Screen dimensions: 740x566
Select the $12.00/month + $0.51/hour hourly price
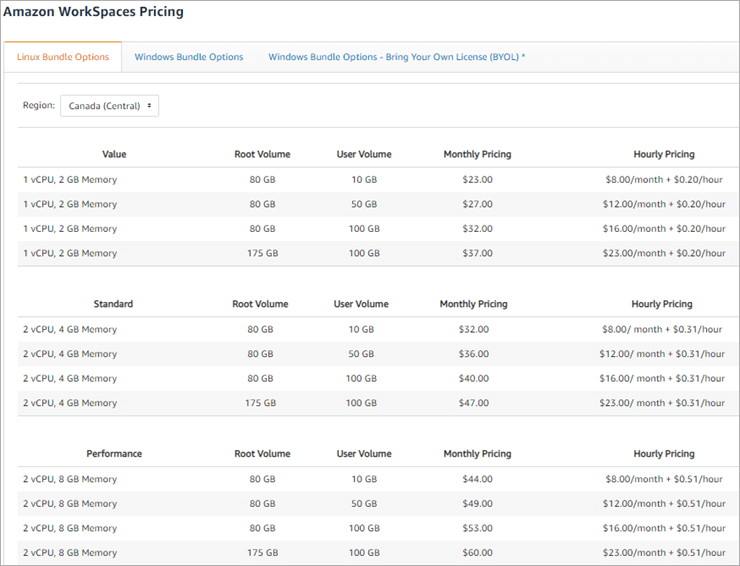click(665, 504)
